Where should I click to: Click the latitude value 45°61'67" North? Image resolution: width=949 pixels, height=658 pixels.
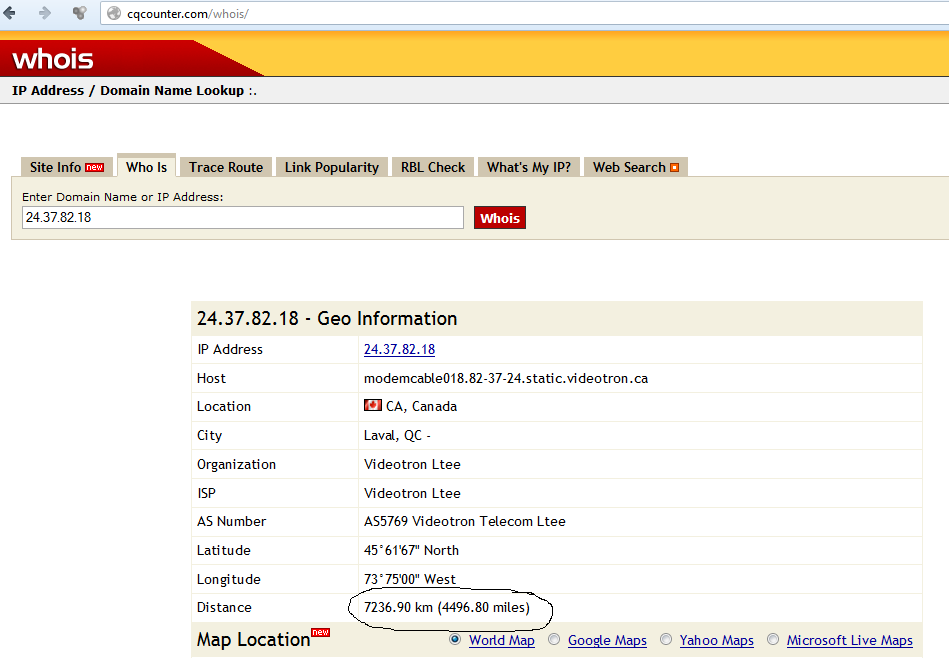click(x=412, y=550)
